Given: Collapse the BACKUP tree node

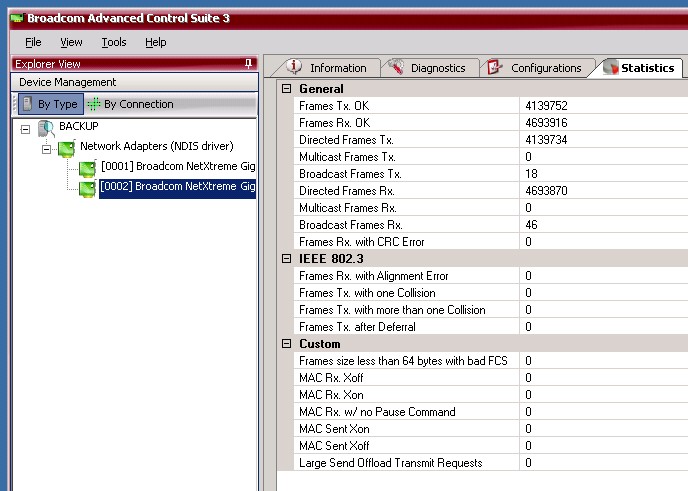Looking at the screenshot, I should pyautogui.click(x=25, y=129).
